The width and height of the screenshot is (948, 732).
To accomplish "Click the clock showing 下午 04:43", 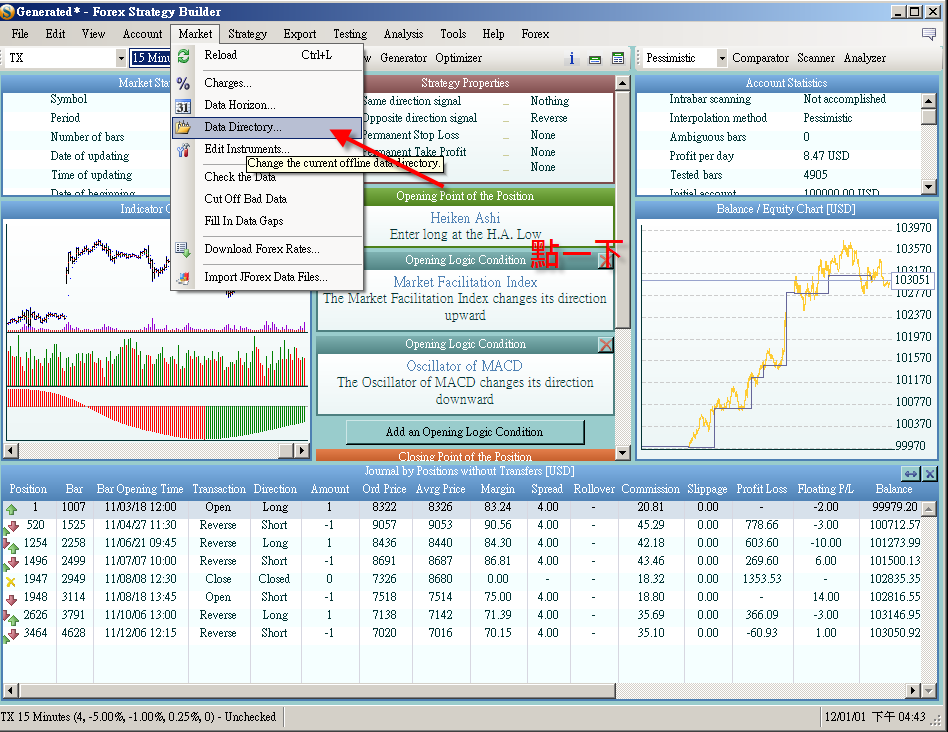I will click(898, 717).
